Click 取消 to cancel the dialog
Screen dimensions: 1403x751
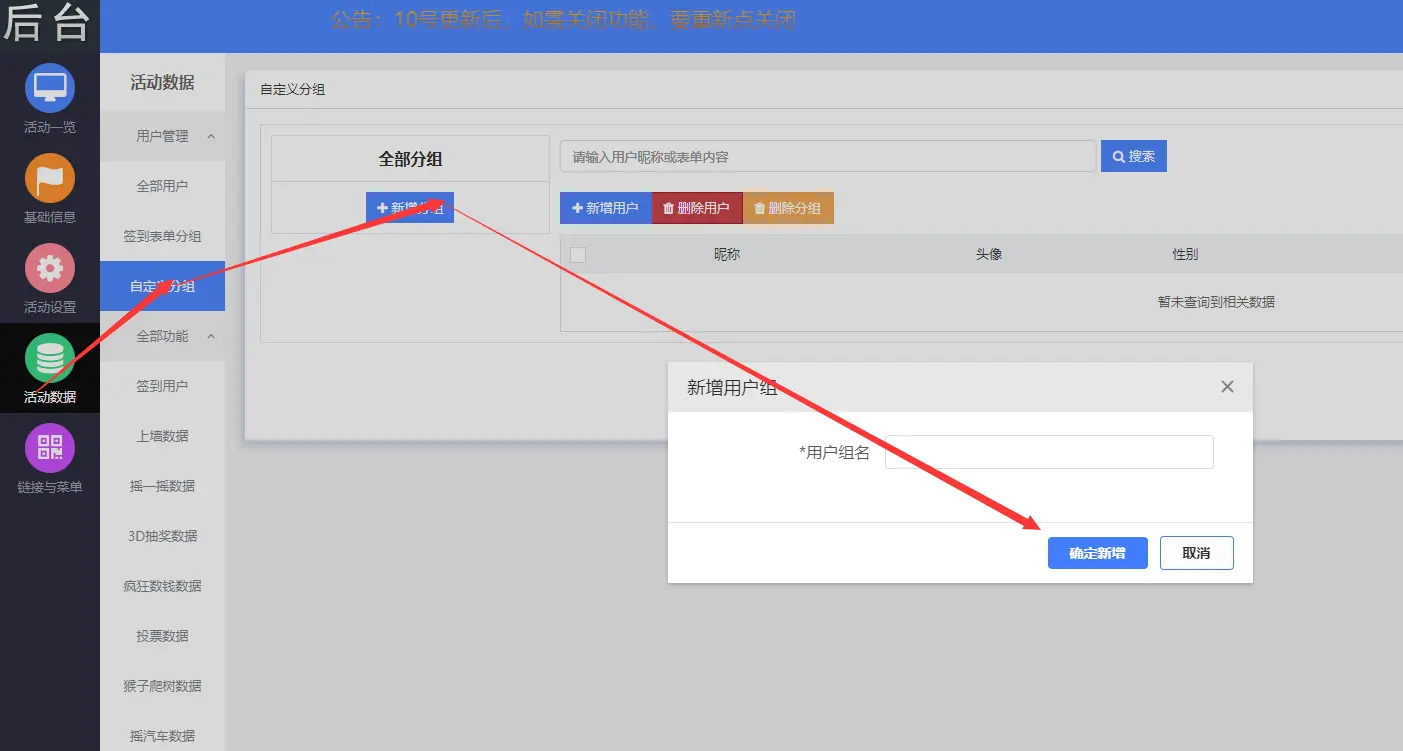1196,553
